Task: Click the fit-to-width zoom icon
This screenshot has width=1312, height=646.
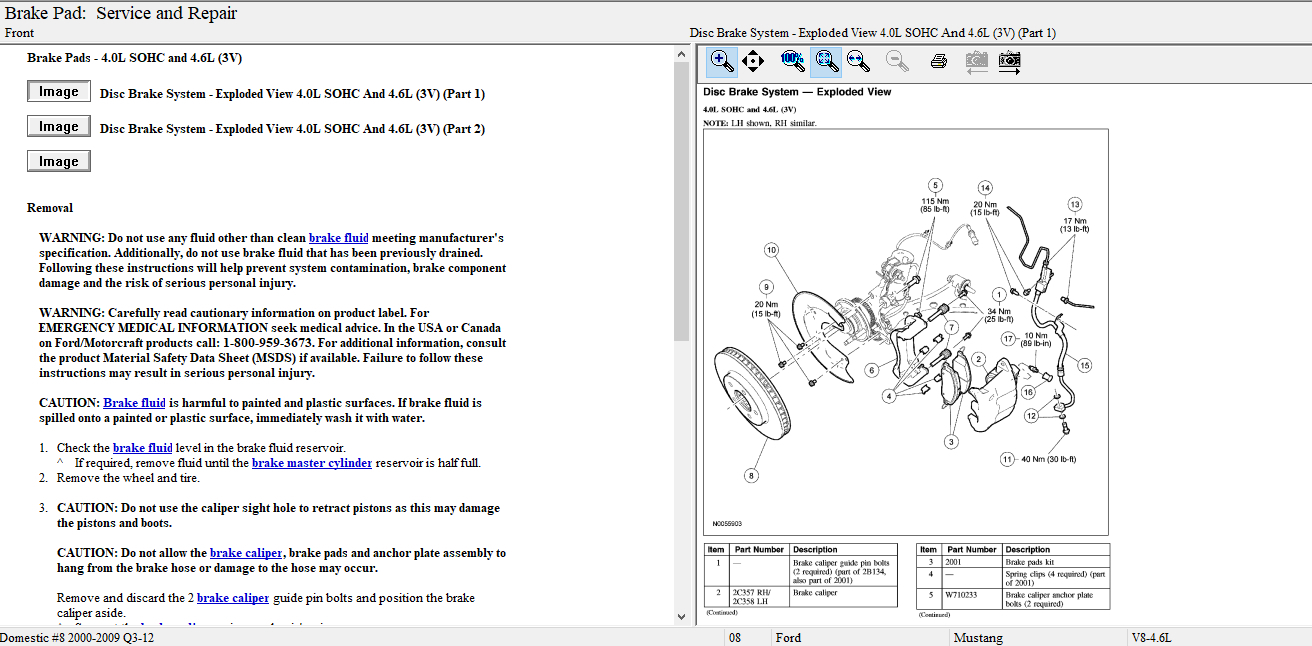Action: (x=857, y=61)
